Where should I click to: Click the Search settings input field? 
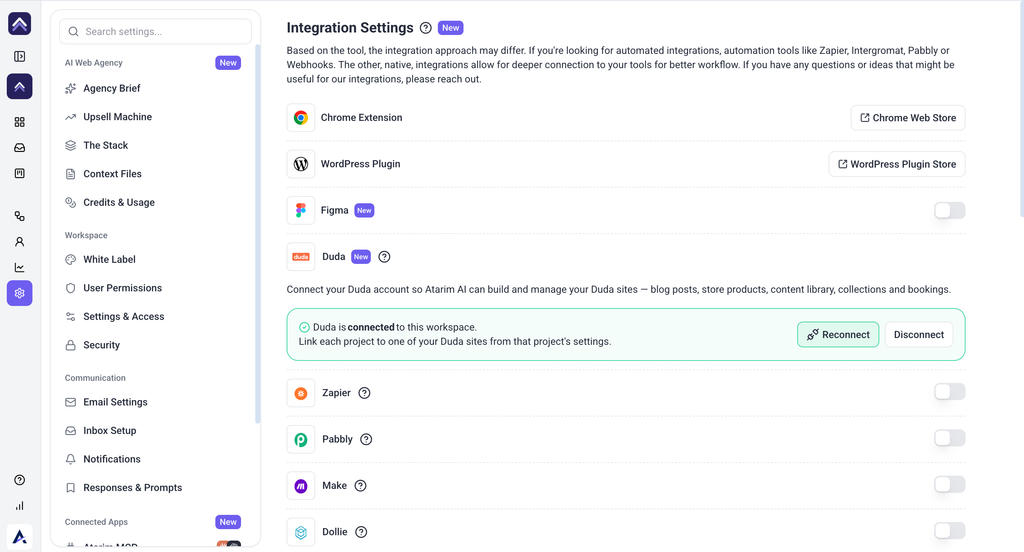(155, 31)
